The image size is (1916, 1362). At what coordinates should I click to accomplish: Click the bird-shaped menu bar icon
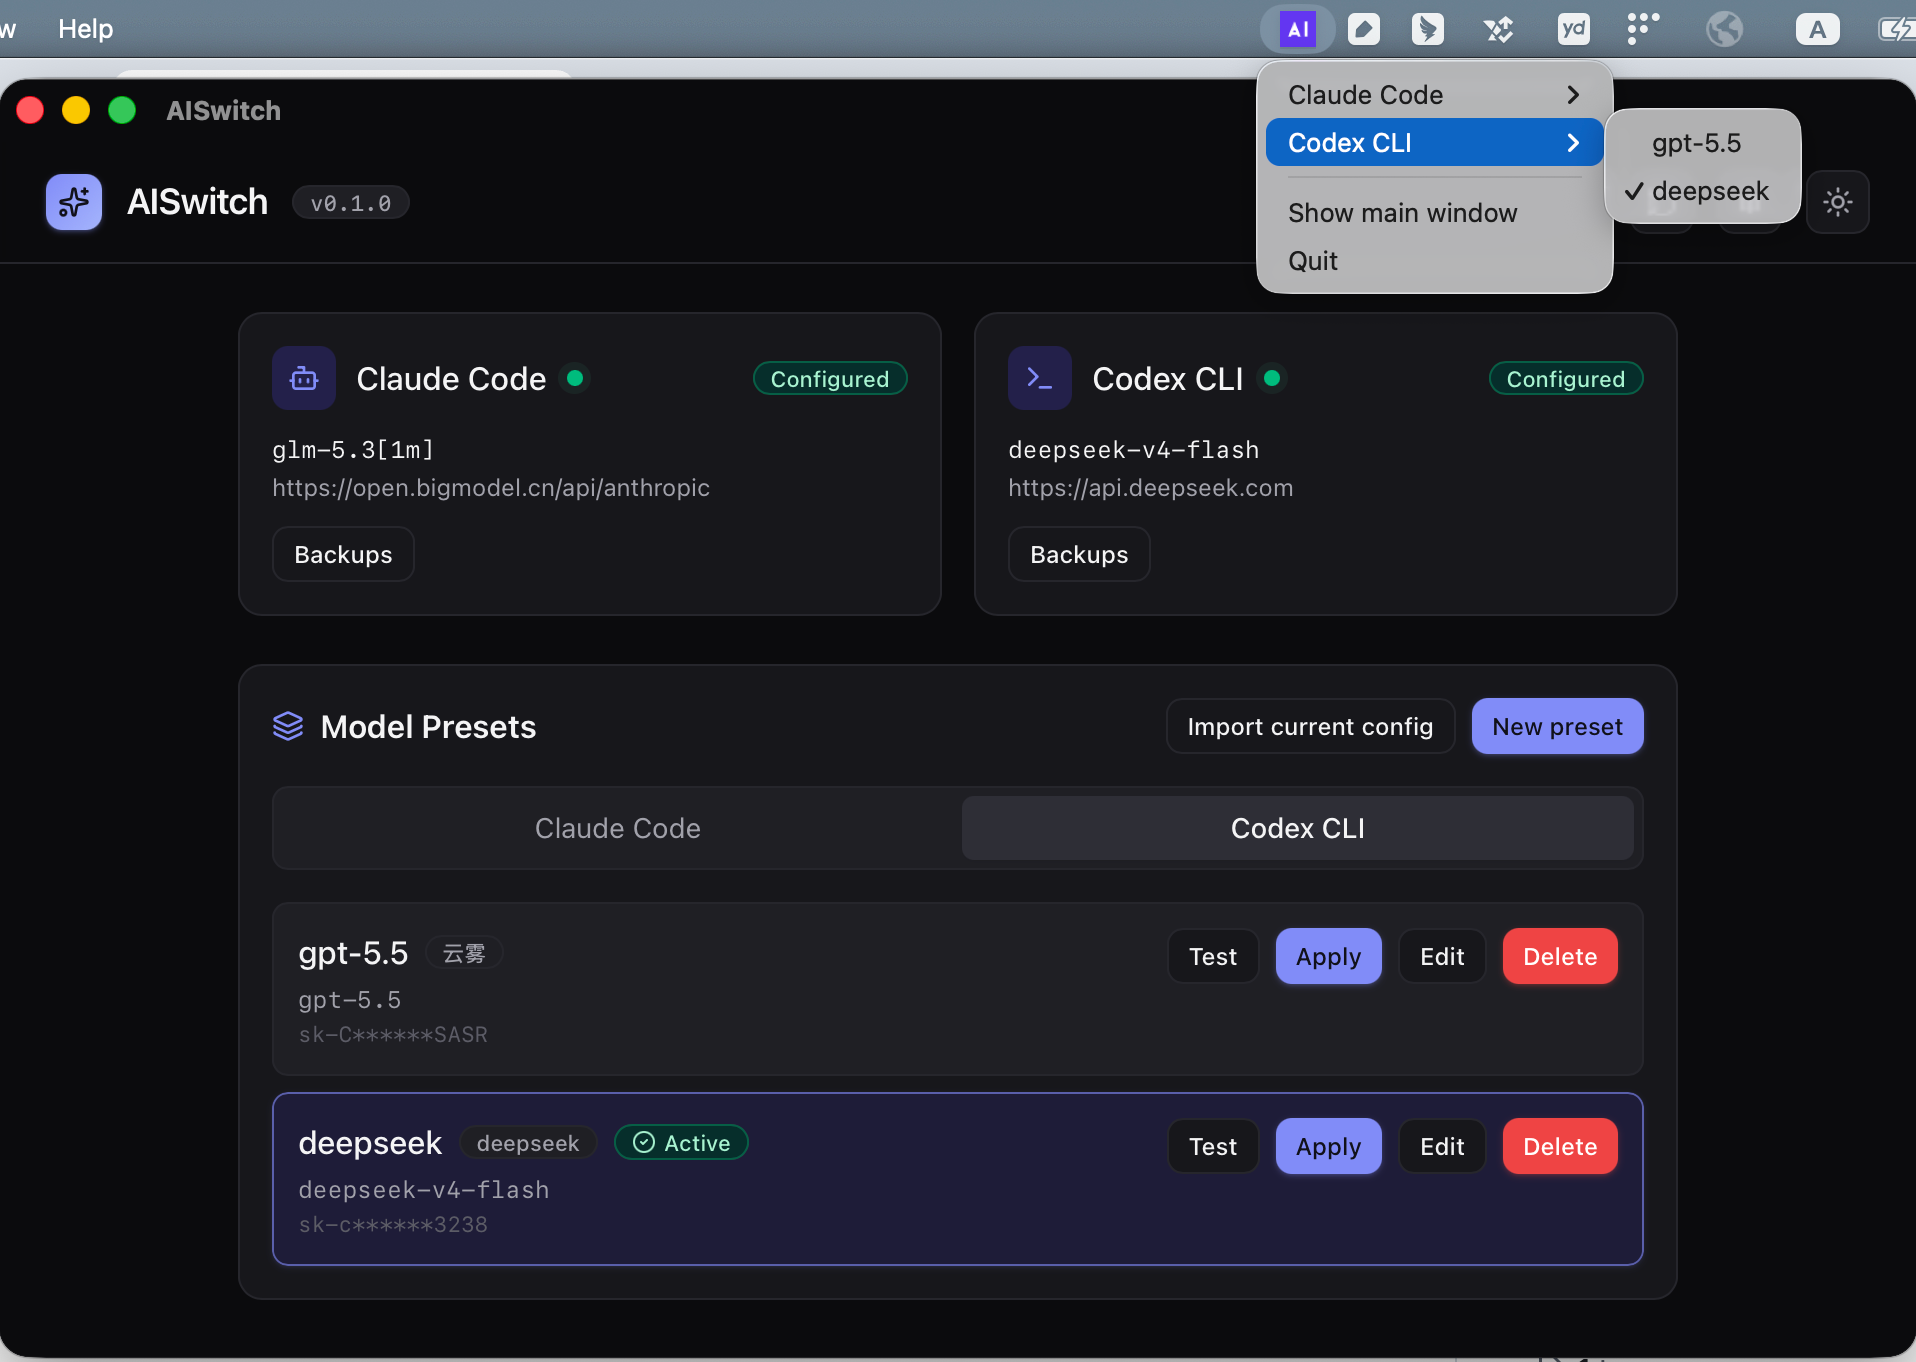click(1428, 29)
